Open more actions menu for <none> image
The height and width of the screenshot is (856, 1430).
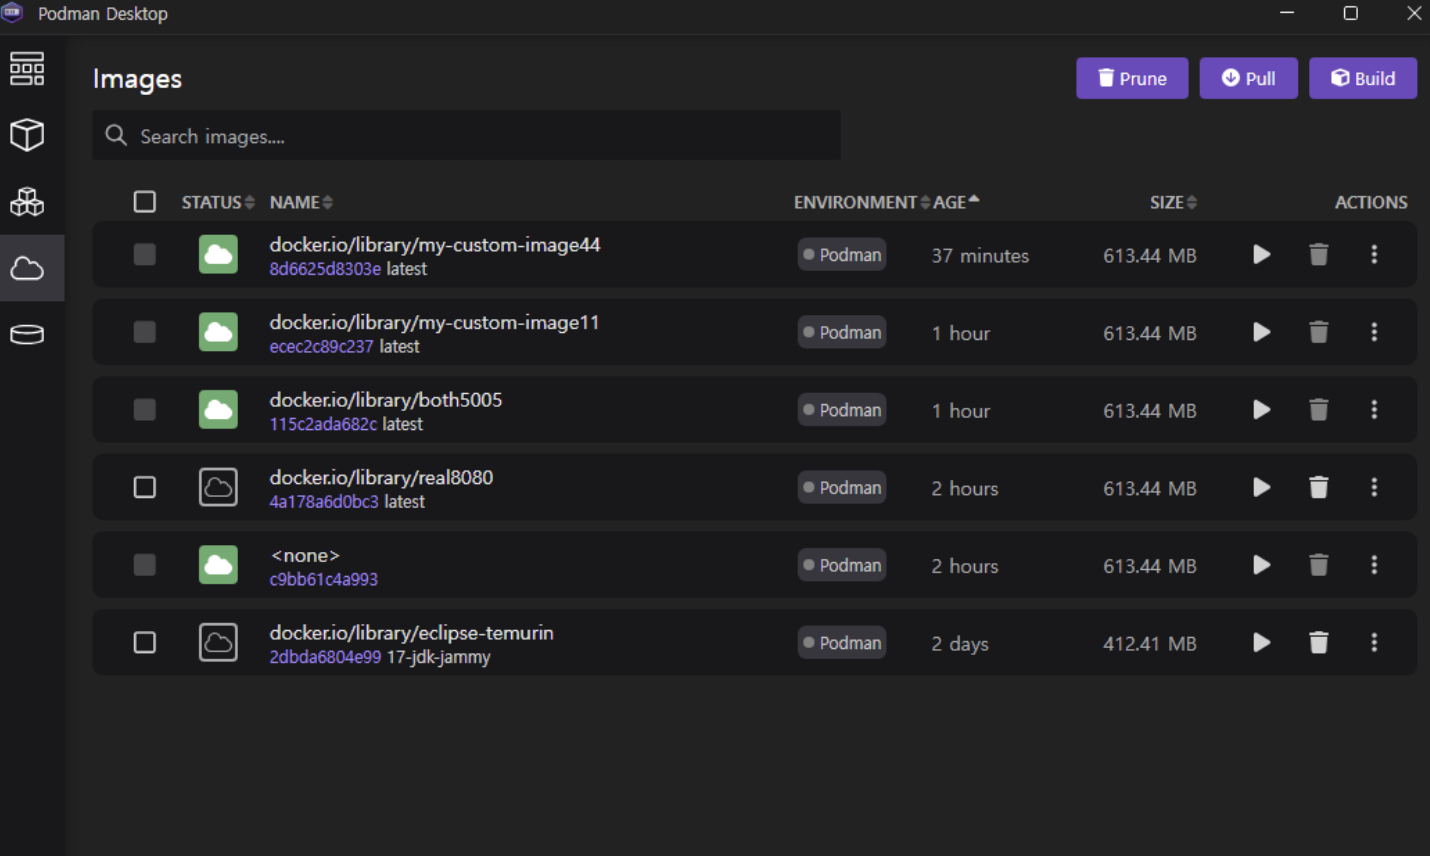pyautogui.click(x=1374, y=565)
